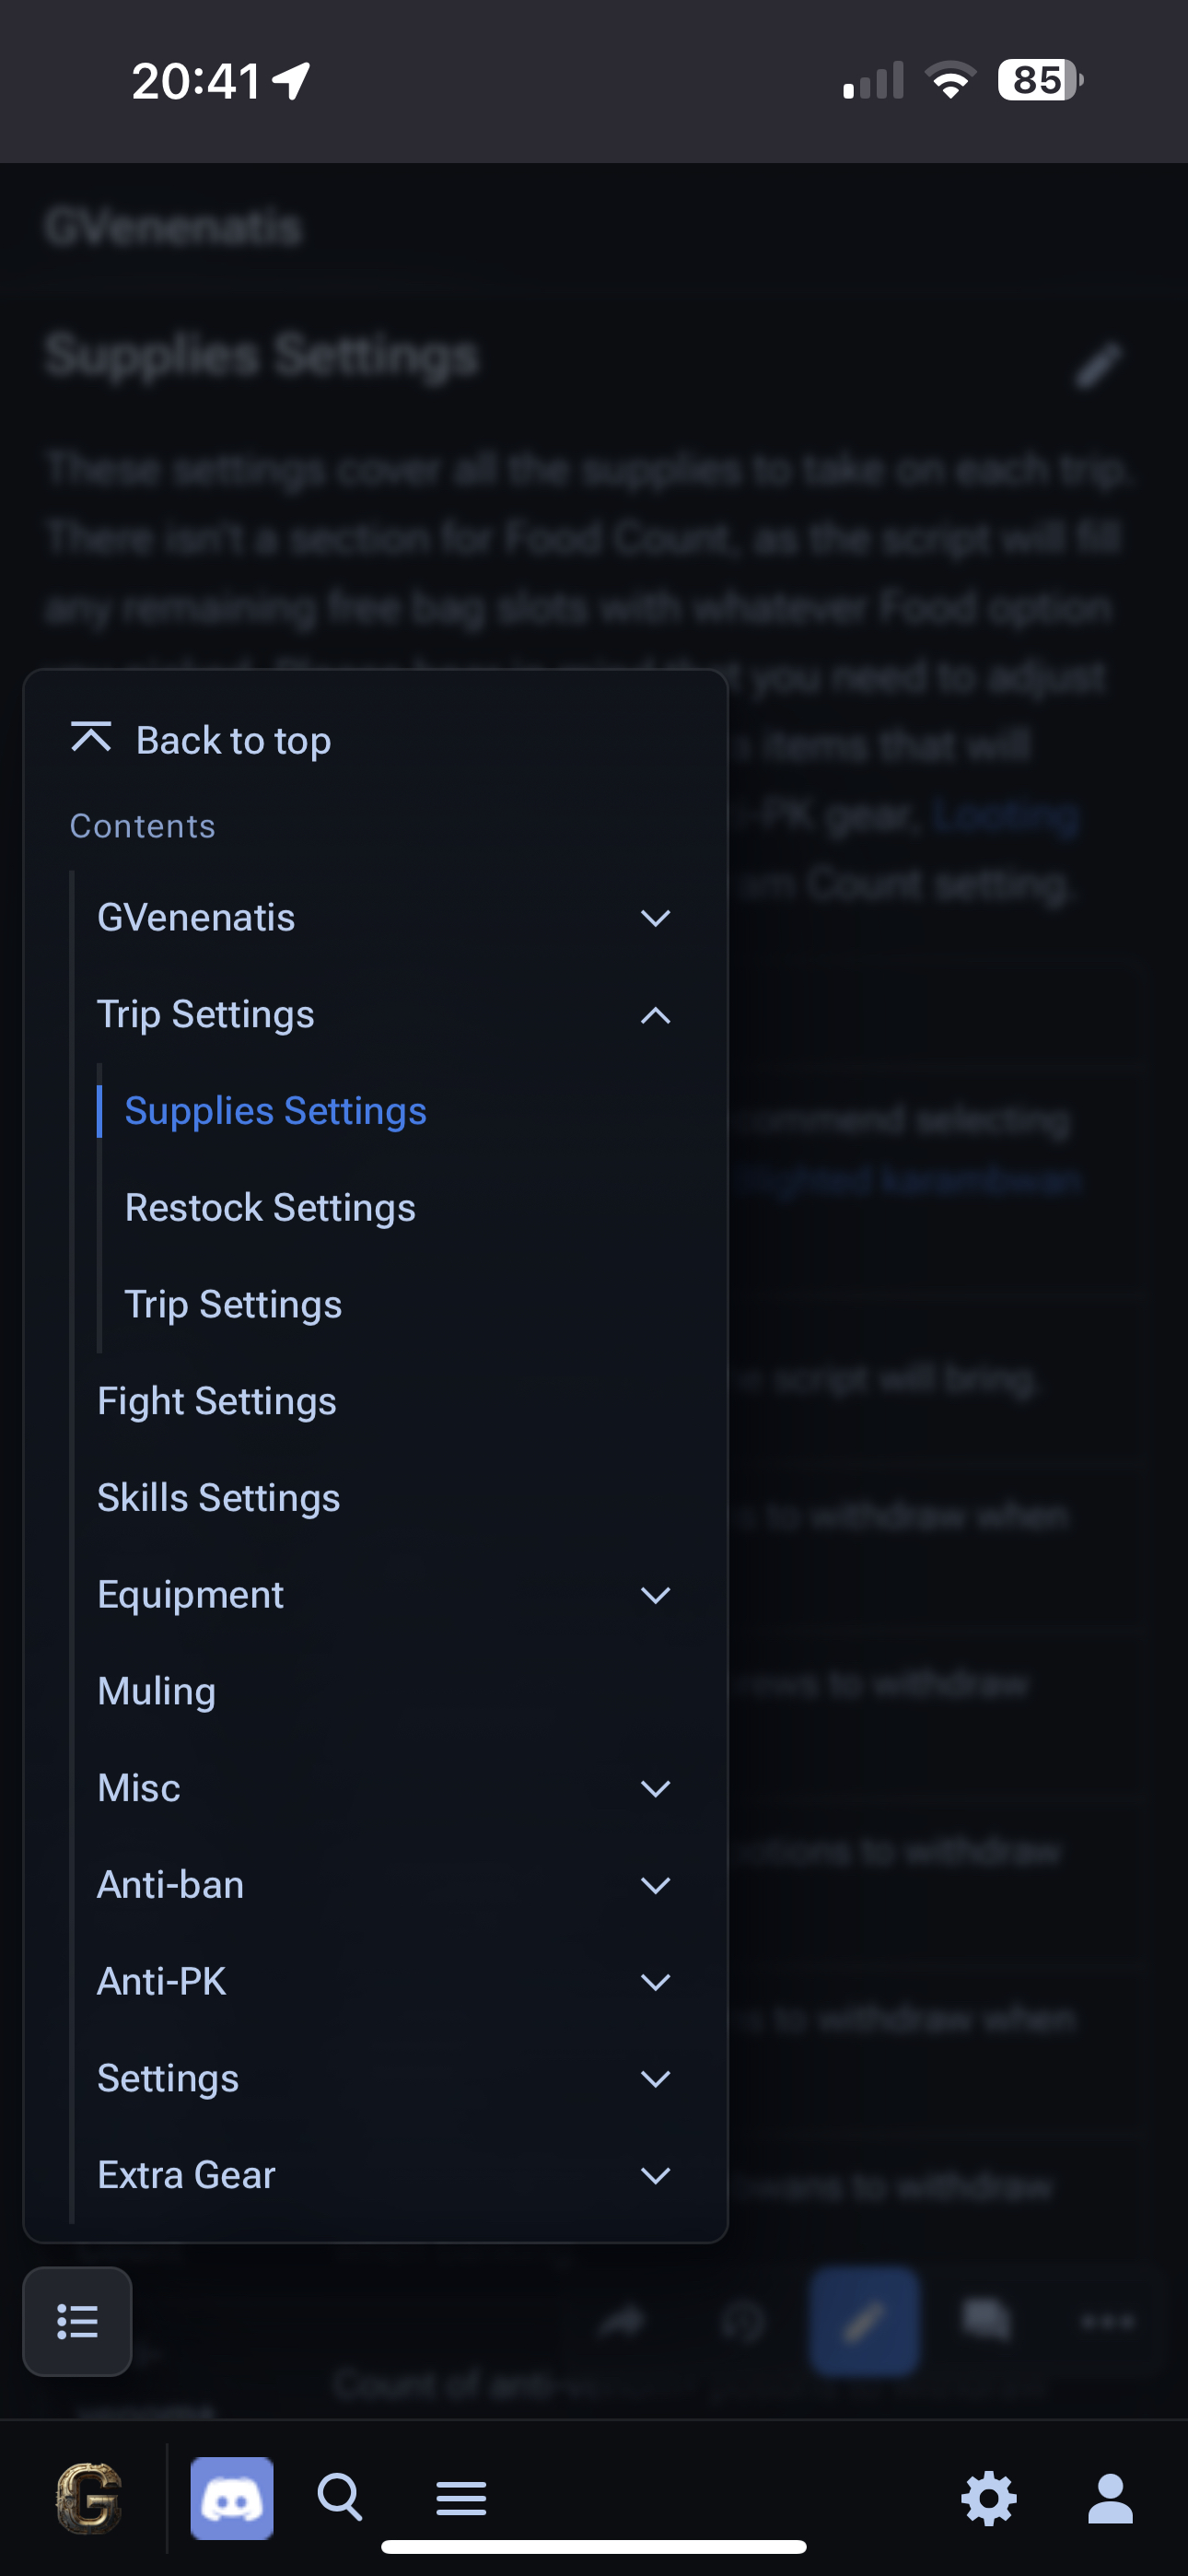Select the highlighted Supplies Settings entry

point(276,1111)
